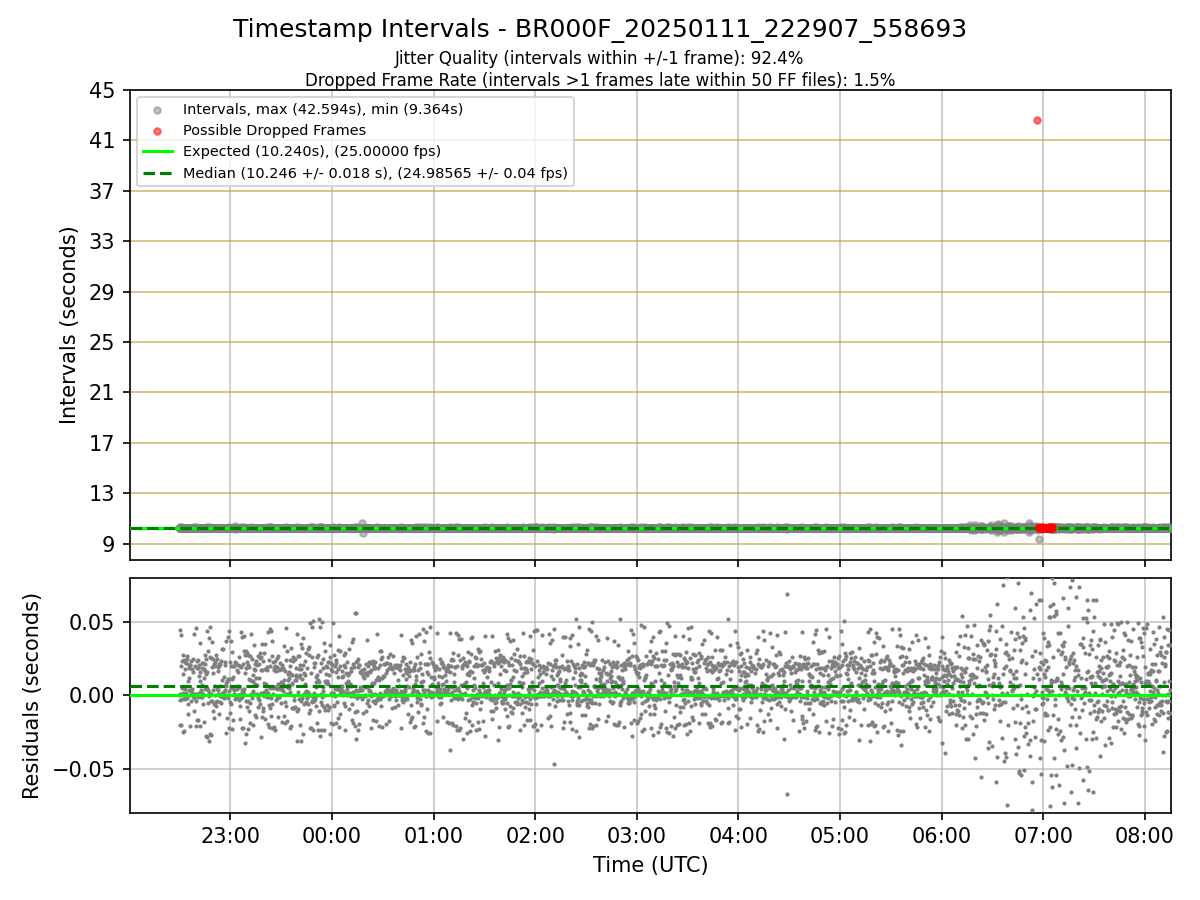Click the '07:00' time tick label
Screen dimensions: 1200x900
pos(1043,835)
